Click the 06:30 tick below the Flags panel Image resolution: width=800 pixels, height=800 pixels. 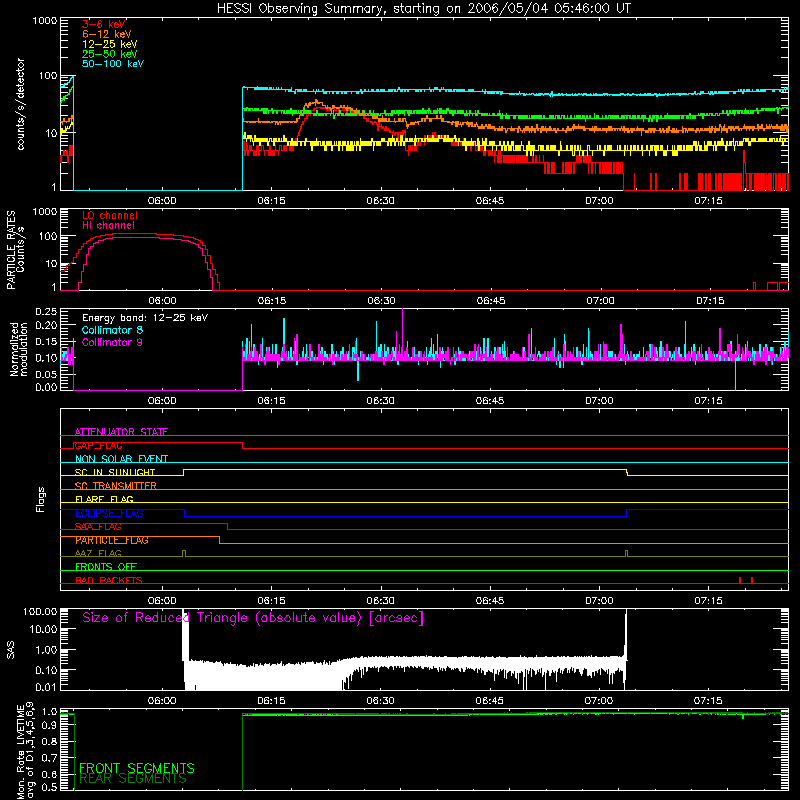coord(381,601)
